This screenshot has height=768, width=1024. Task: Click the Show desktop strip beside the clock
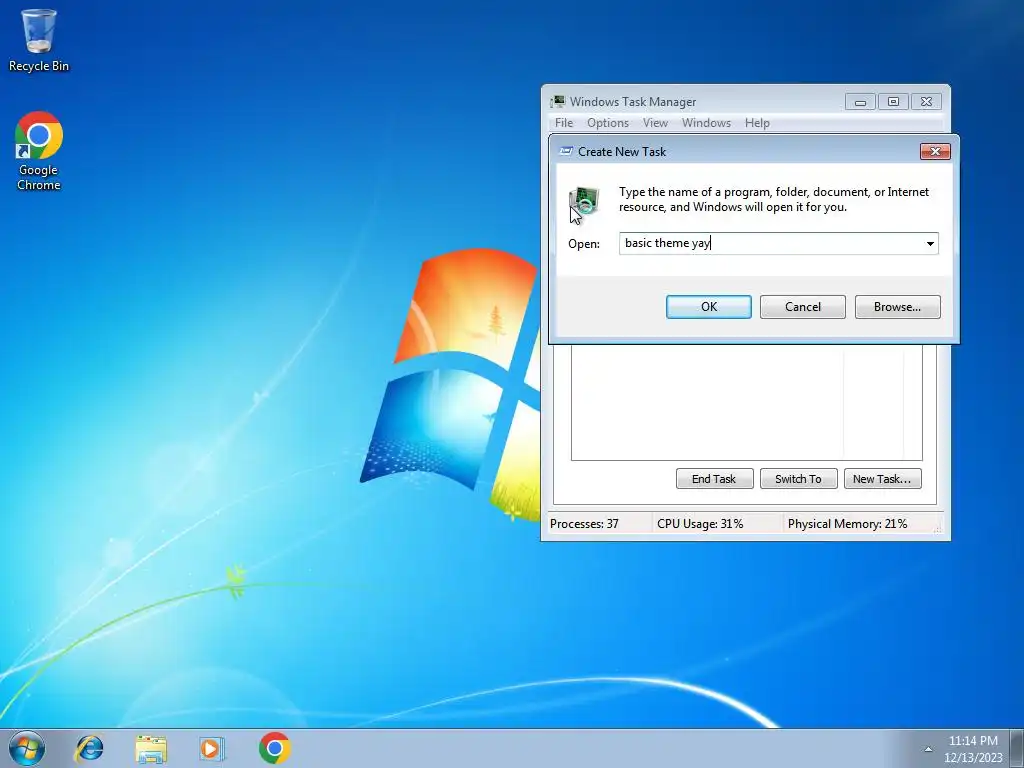pyautogui.click(x=1016, y=748)
